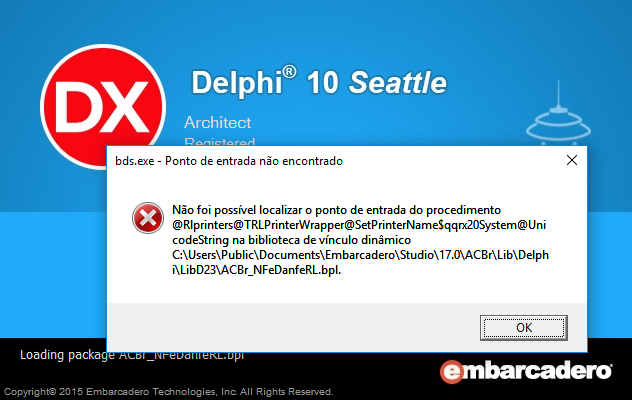Click the OK button in the error dialog
Viewport: 632px width, 400px height.
[x=524, y=327]
